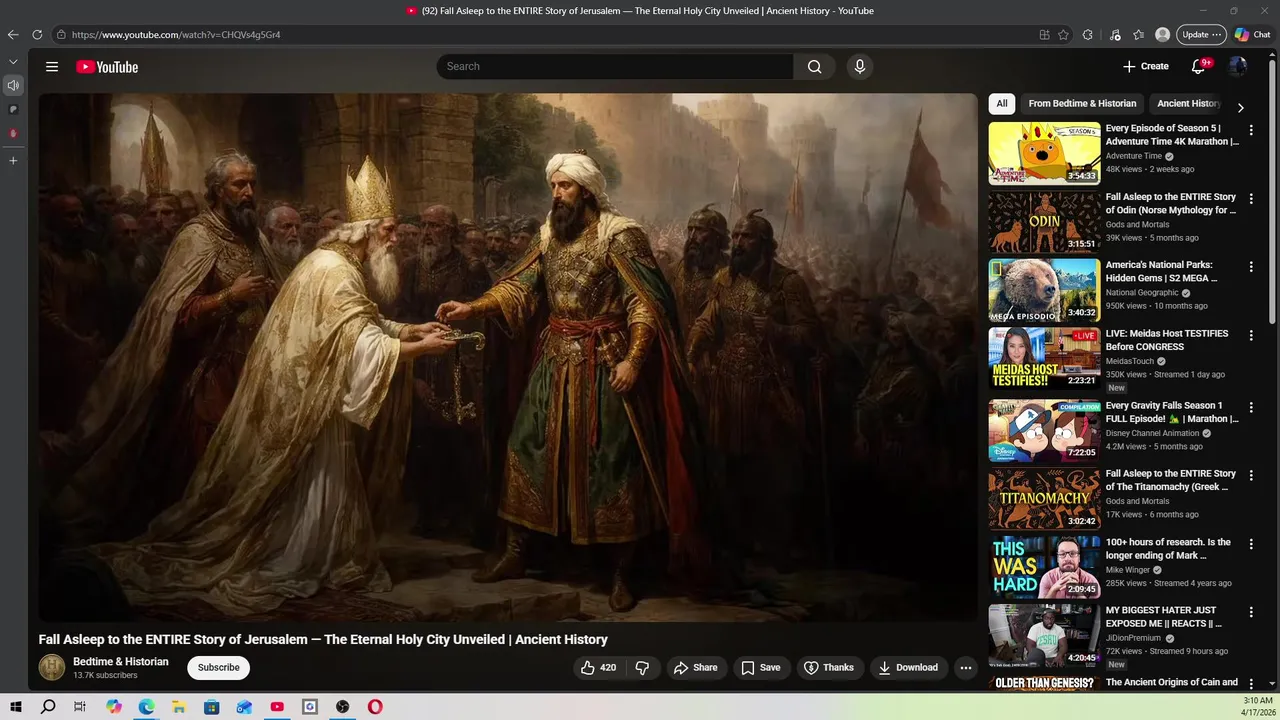
Task: Play the National Parks bear thumbnail
Action: [1044, 290]
